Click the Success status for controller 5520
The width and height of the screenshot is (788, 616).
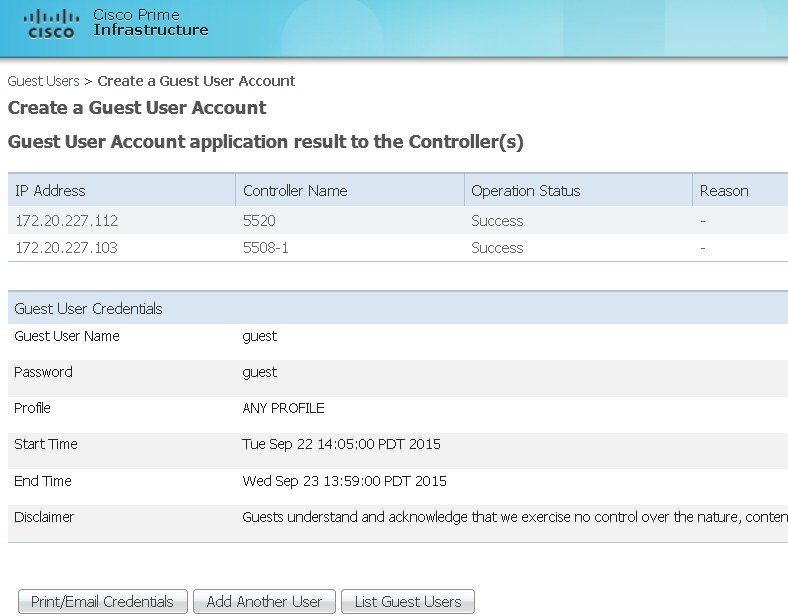(x=497, y=221)
